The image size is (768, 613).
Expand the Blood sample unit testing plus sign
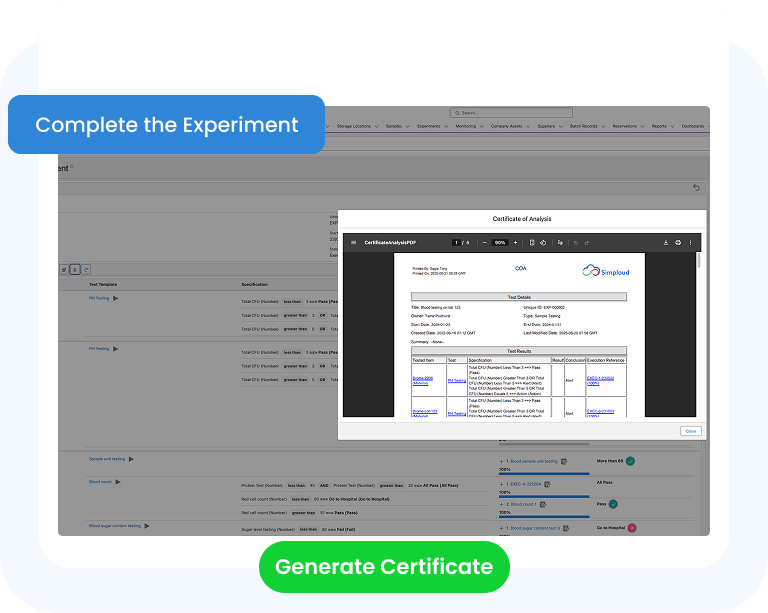point(502,461)
